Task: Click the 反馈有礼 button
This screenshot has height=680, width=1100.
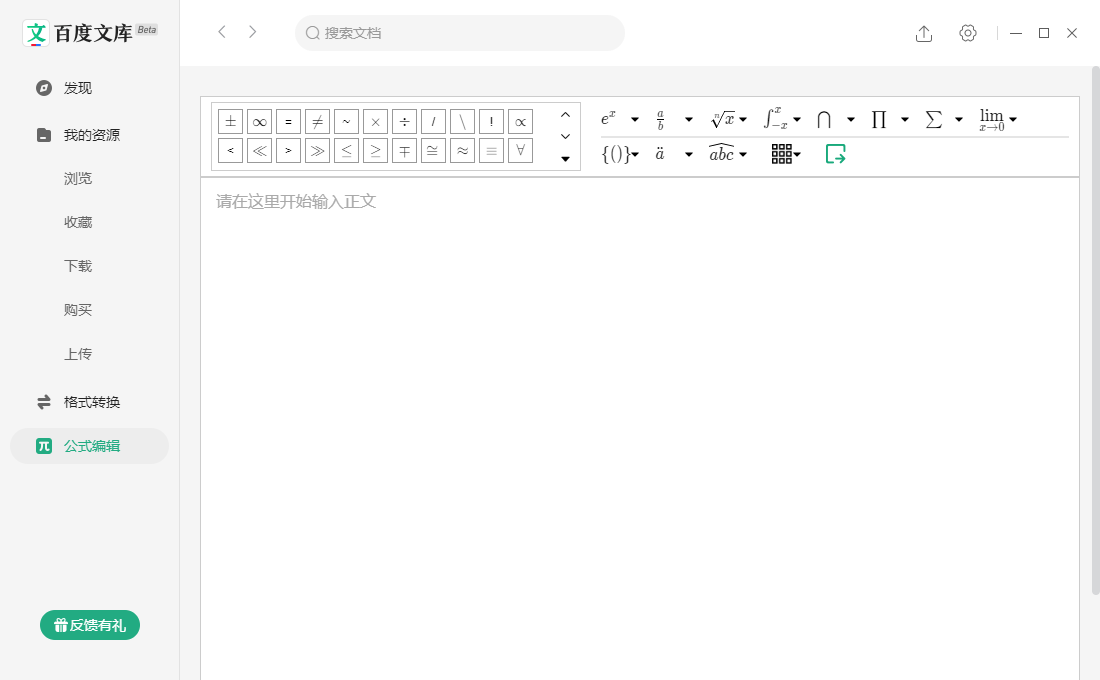Action: pos(90,625)
